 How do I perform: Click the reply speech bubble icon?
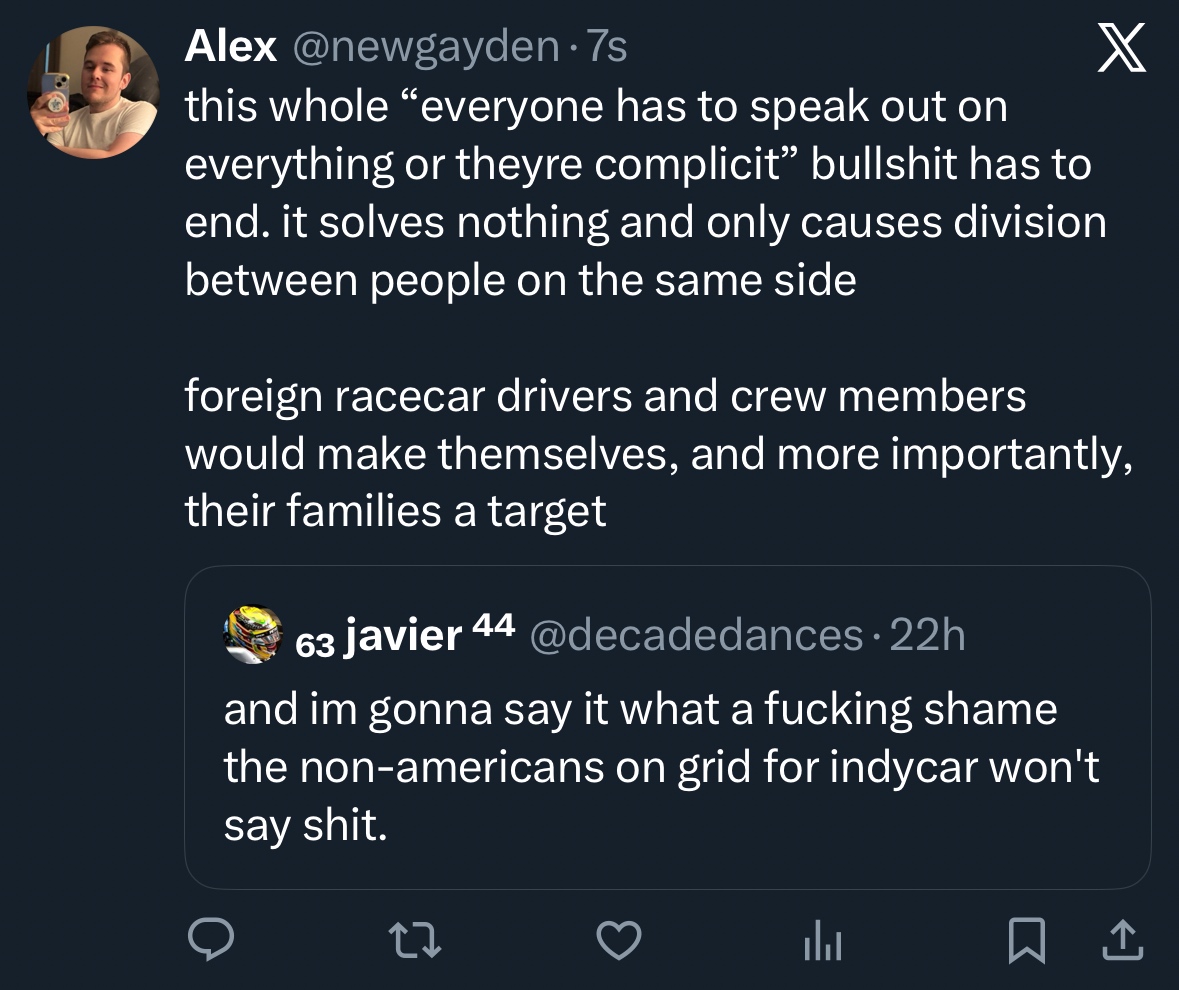[211, 939]
